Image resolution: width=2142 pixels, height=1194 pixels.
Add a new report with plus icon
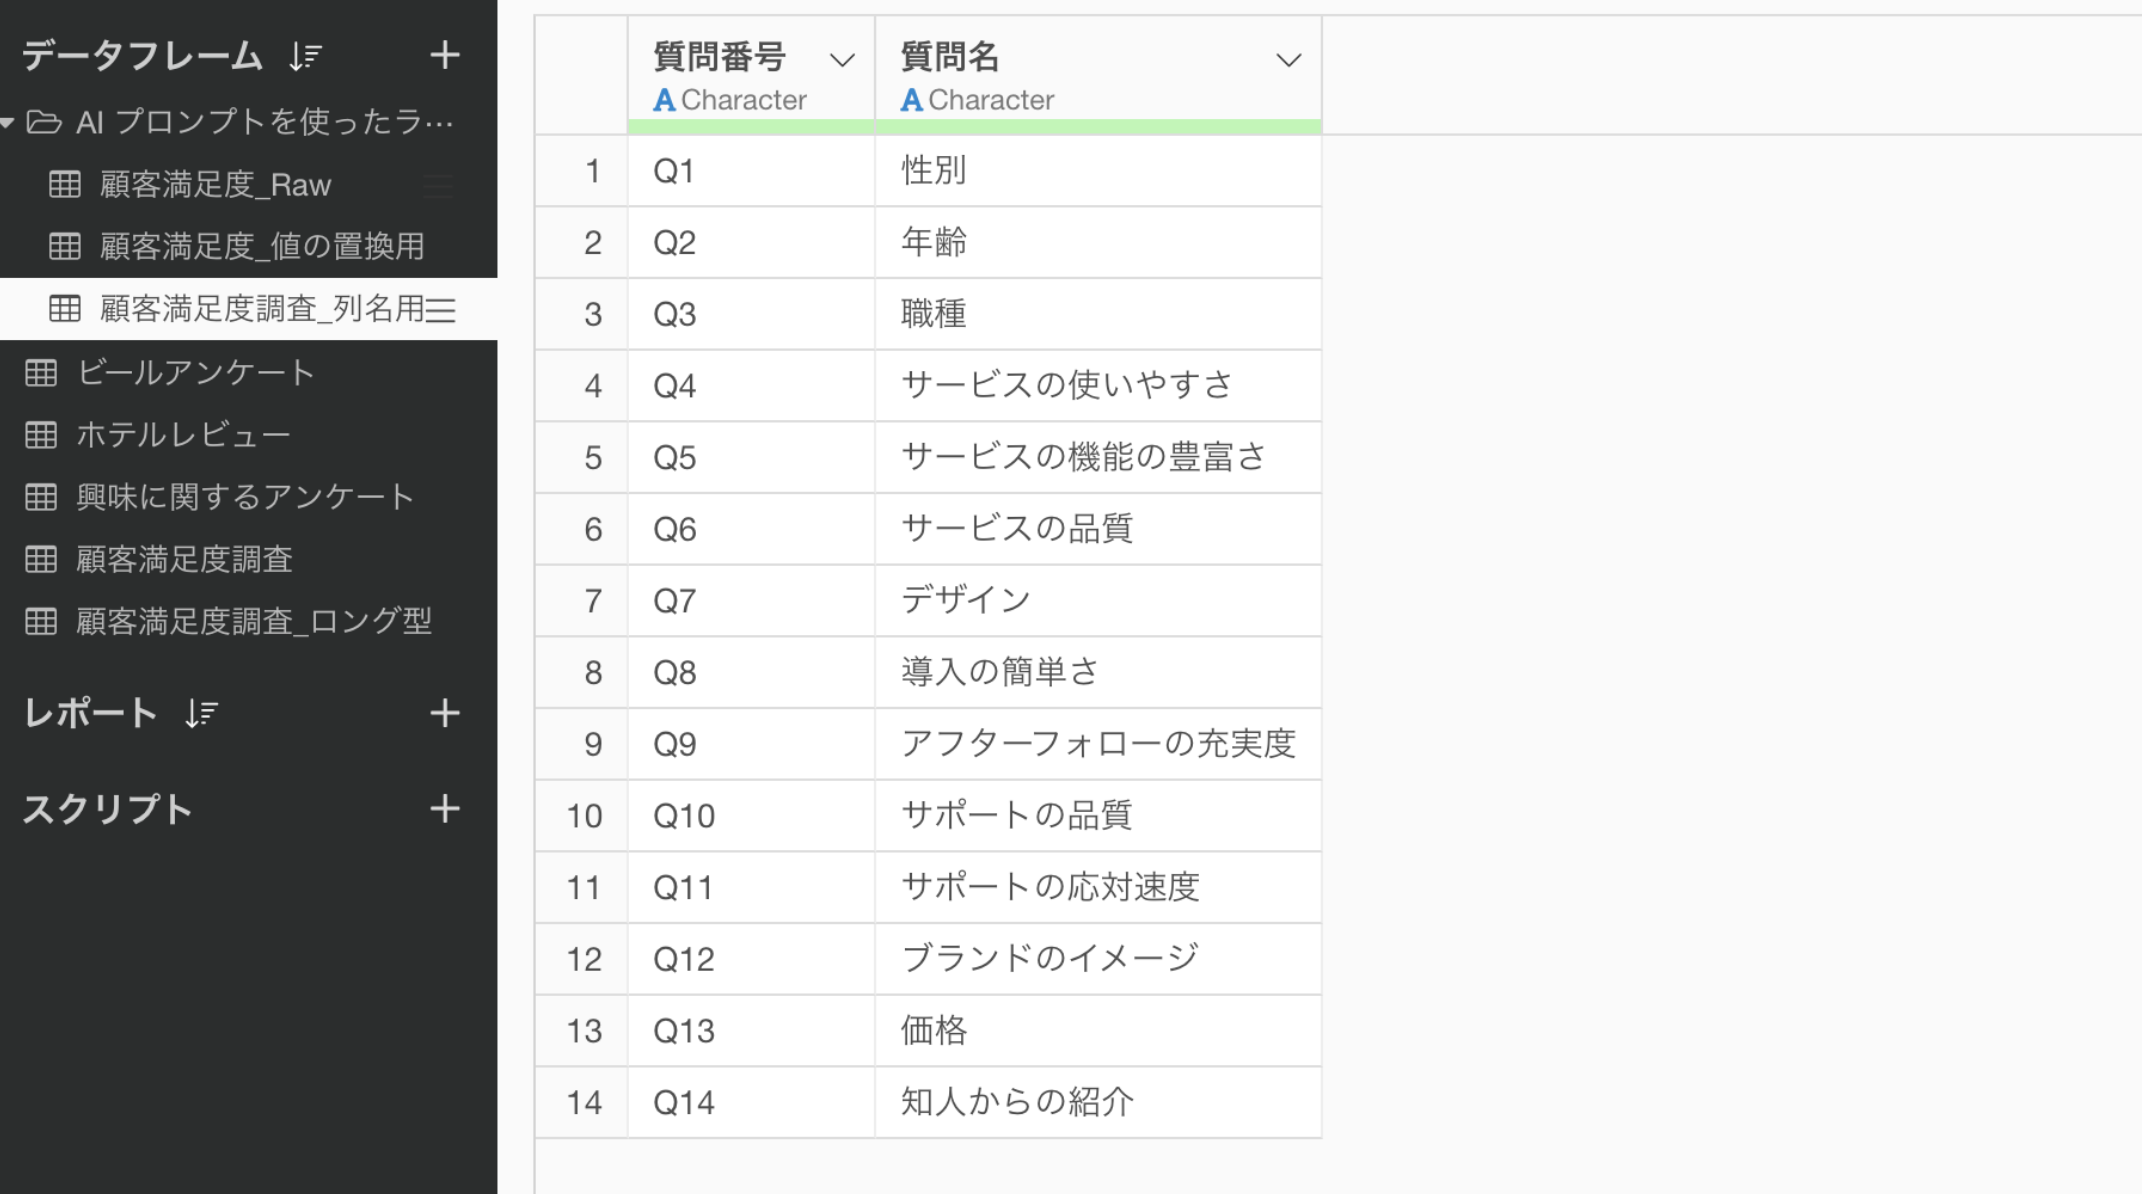click(444, 713)
